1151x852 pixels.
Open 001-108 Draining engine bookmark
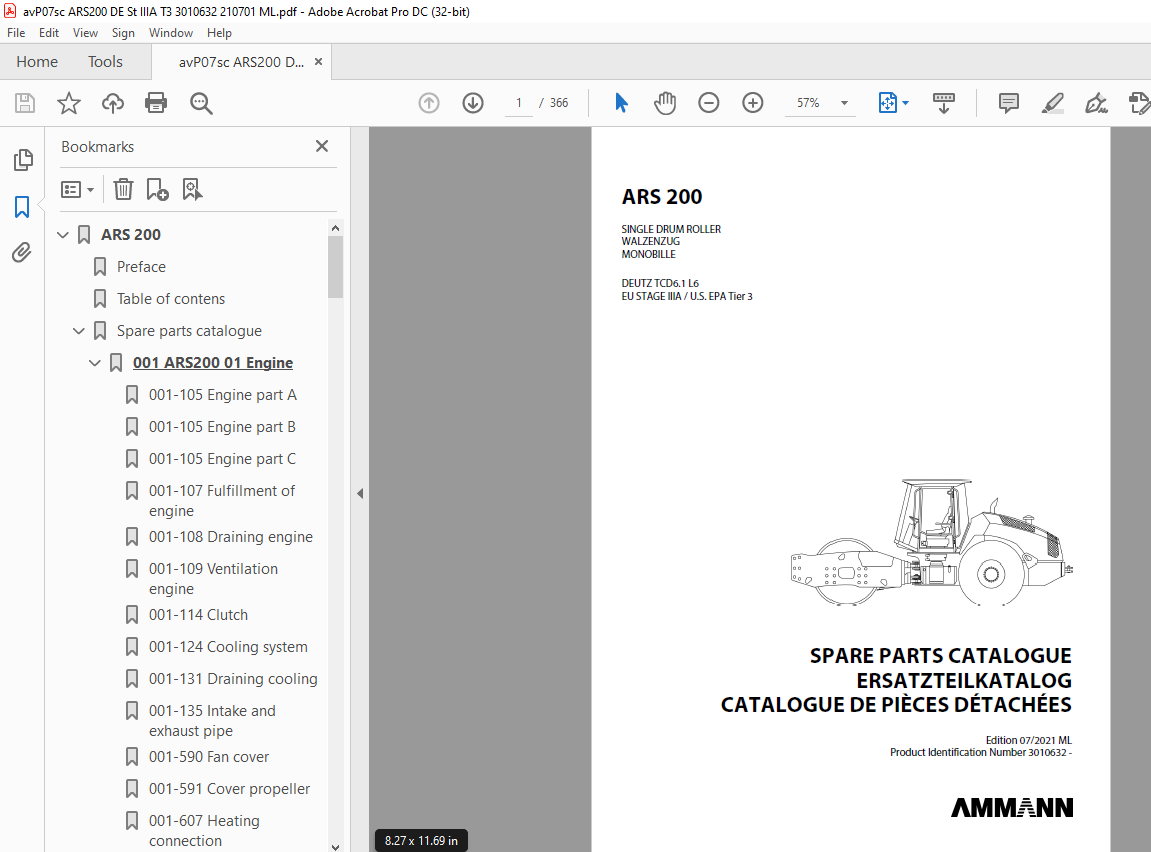click(x=230, y=537)
